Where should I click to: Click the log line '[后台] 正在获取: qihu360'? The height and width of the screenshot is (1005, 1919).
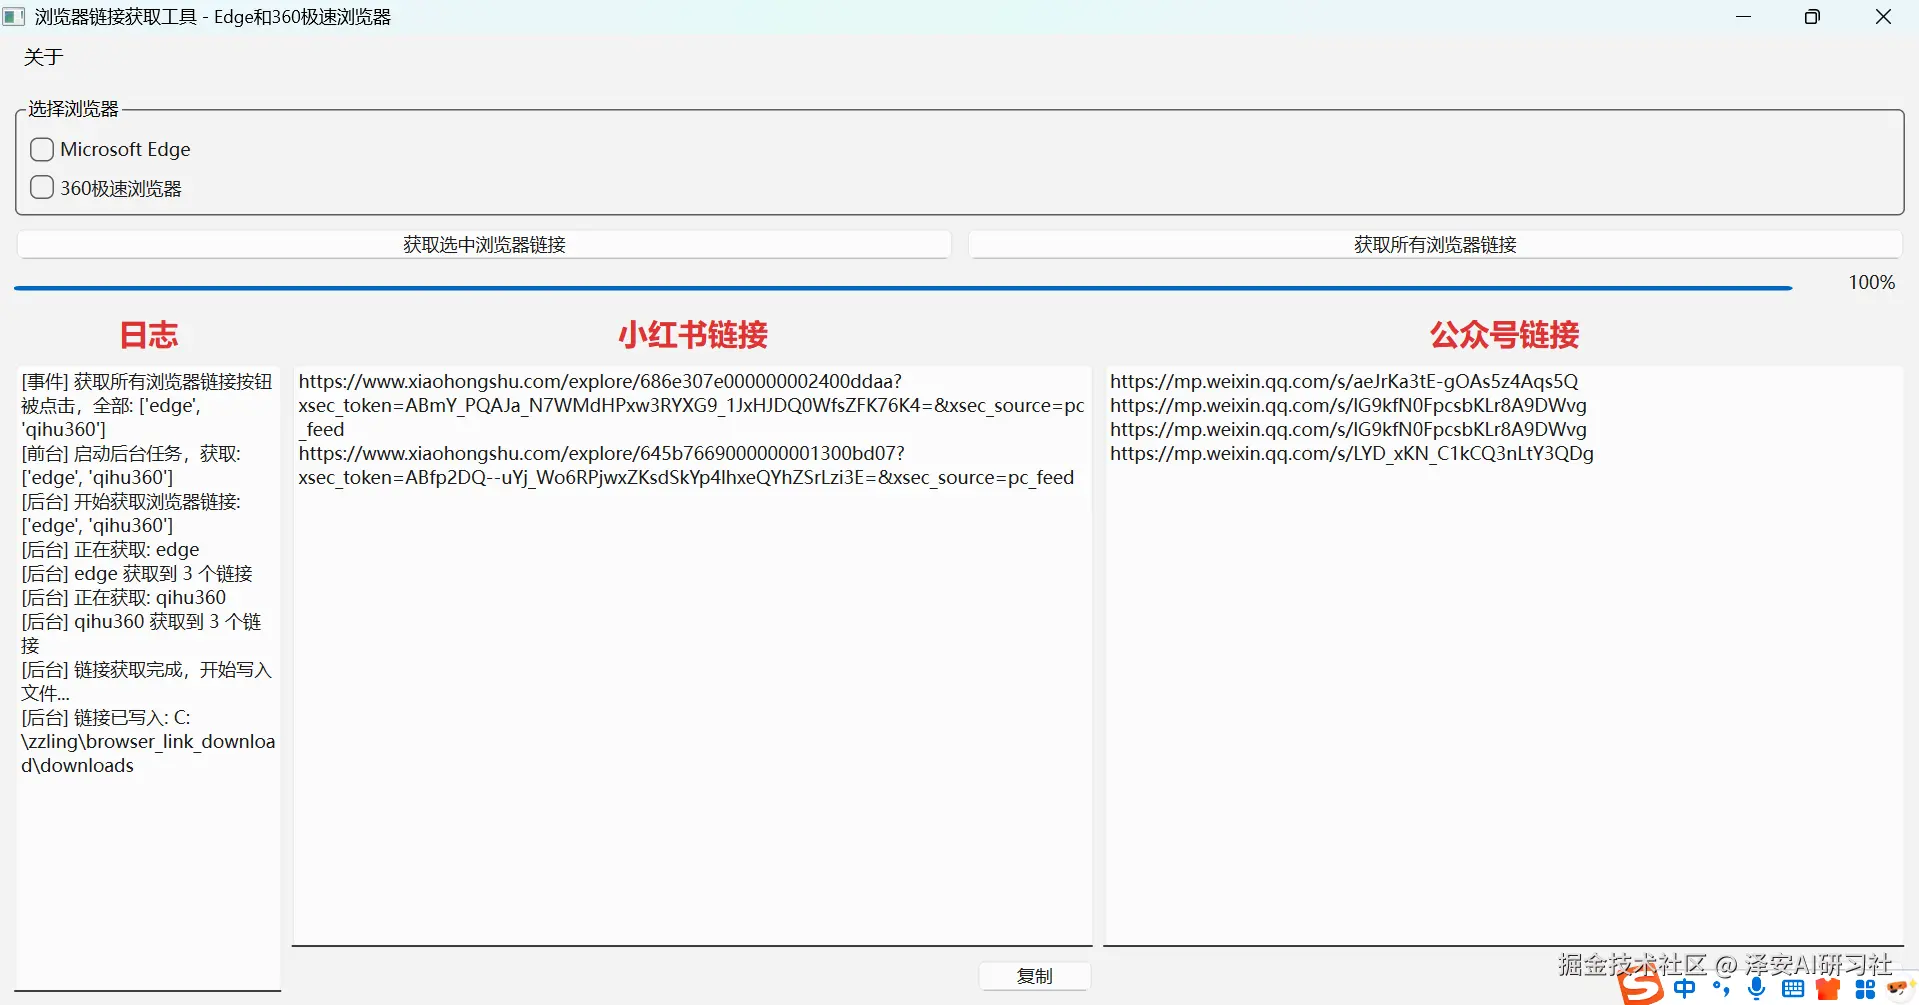point(124,597)
